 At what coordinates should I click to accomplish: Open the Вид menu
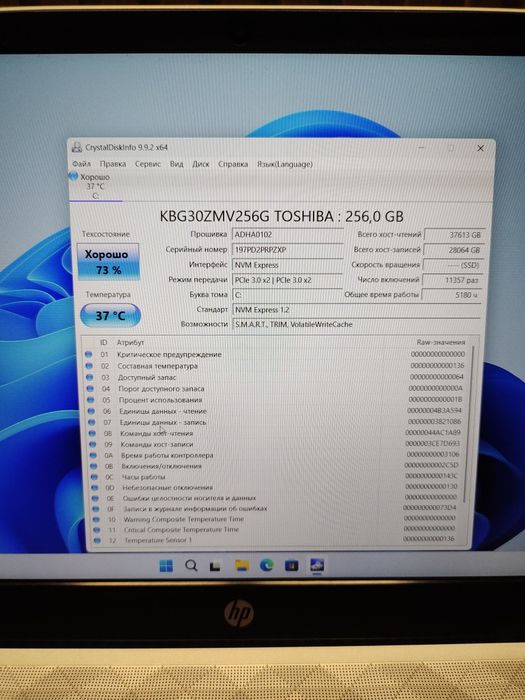click(176, 164)
